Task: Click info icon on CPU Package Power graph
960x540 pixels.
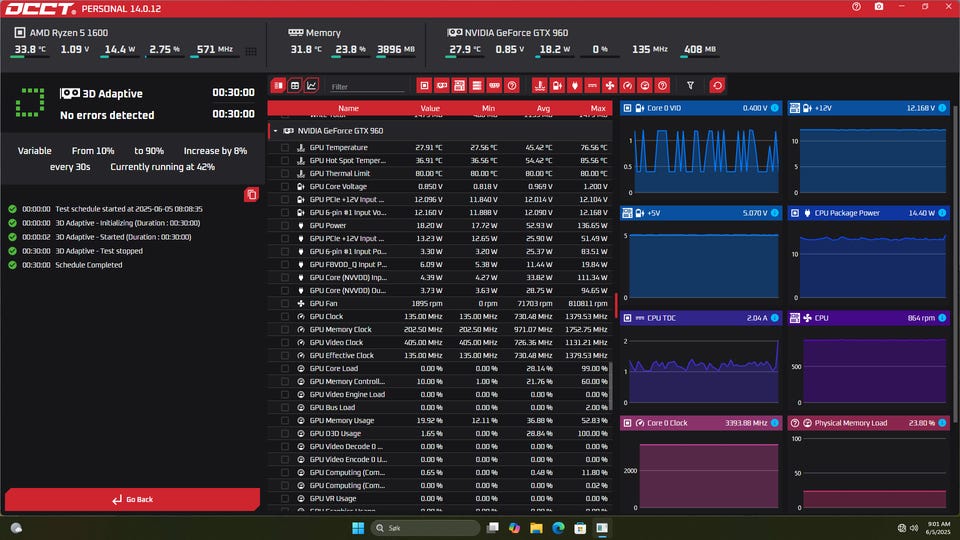Action: [942, 213]
